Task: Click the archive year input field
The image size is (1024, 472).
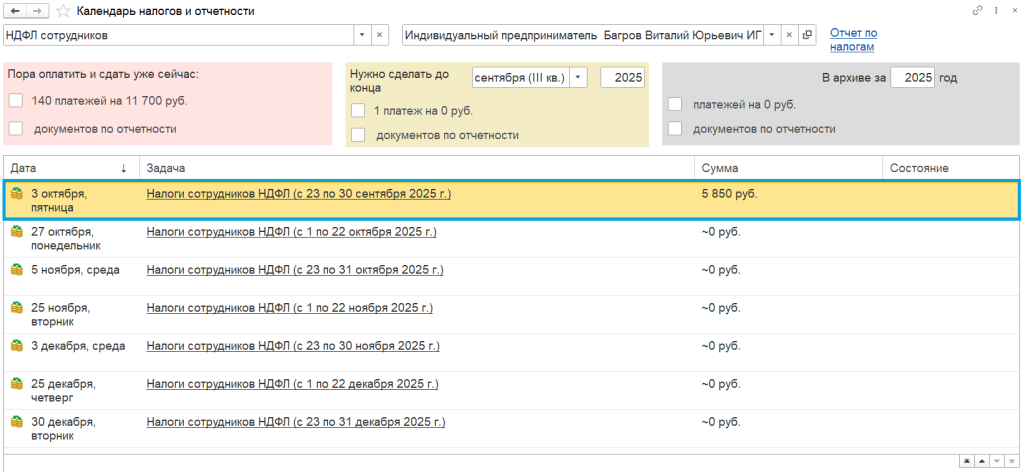Action: (x=911, y=77)
